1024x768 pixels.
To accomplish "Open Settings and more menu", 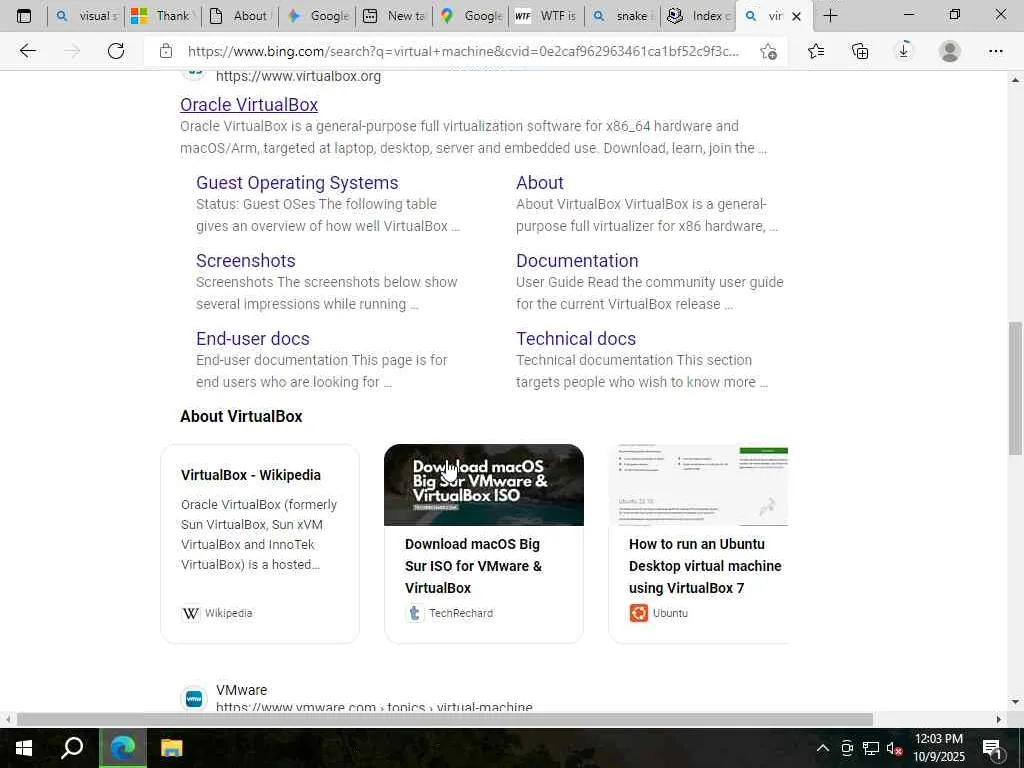I will click(995, 51).
